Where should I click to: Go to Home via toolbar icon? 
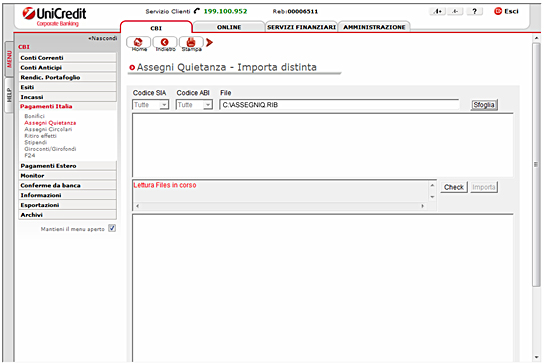[138, 43]
